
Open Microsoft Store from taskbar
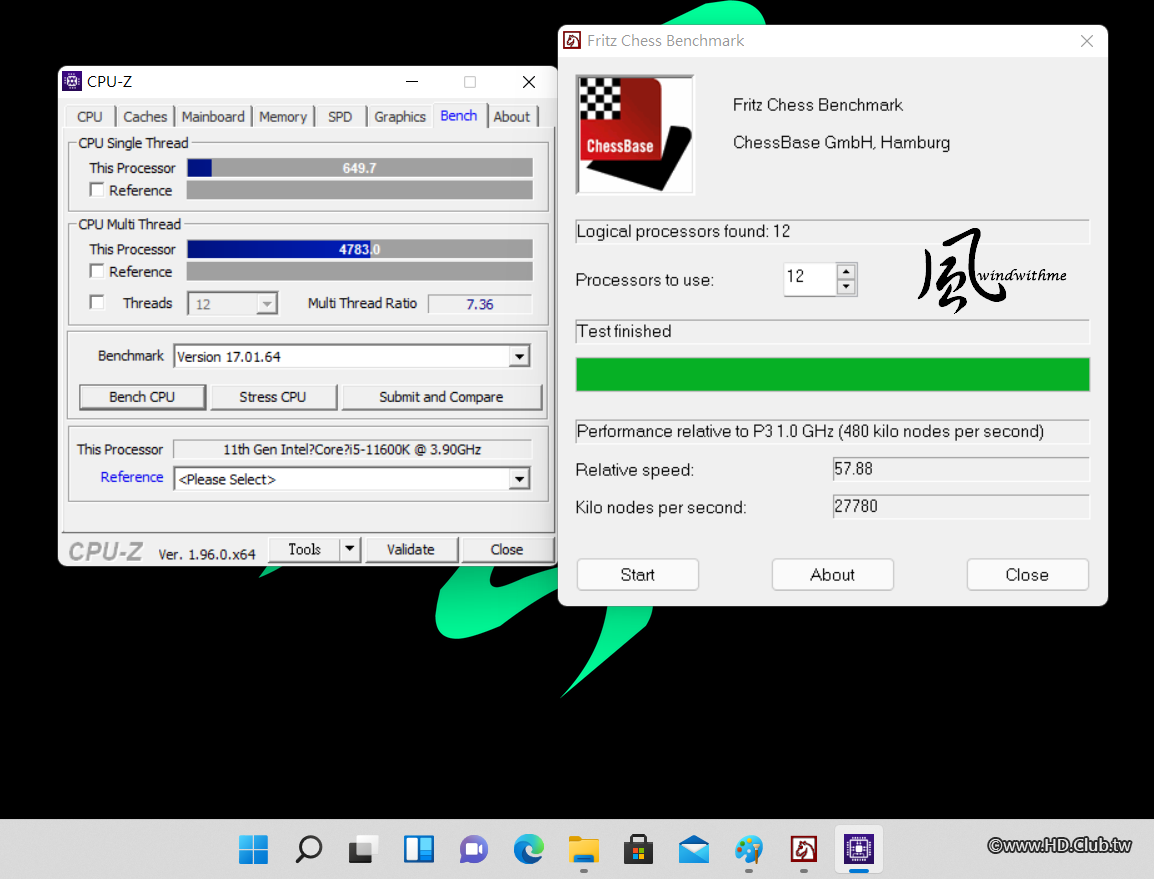[x=638, y=849]
